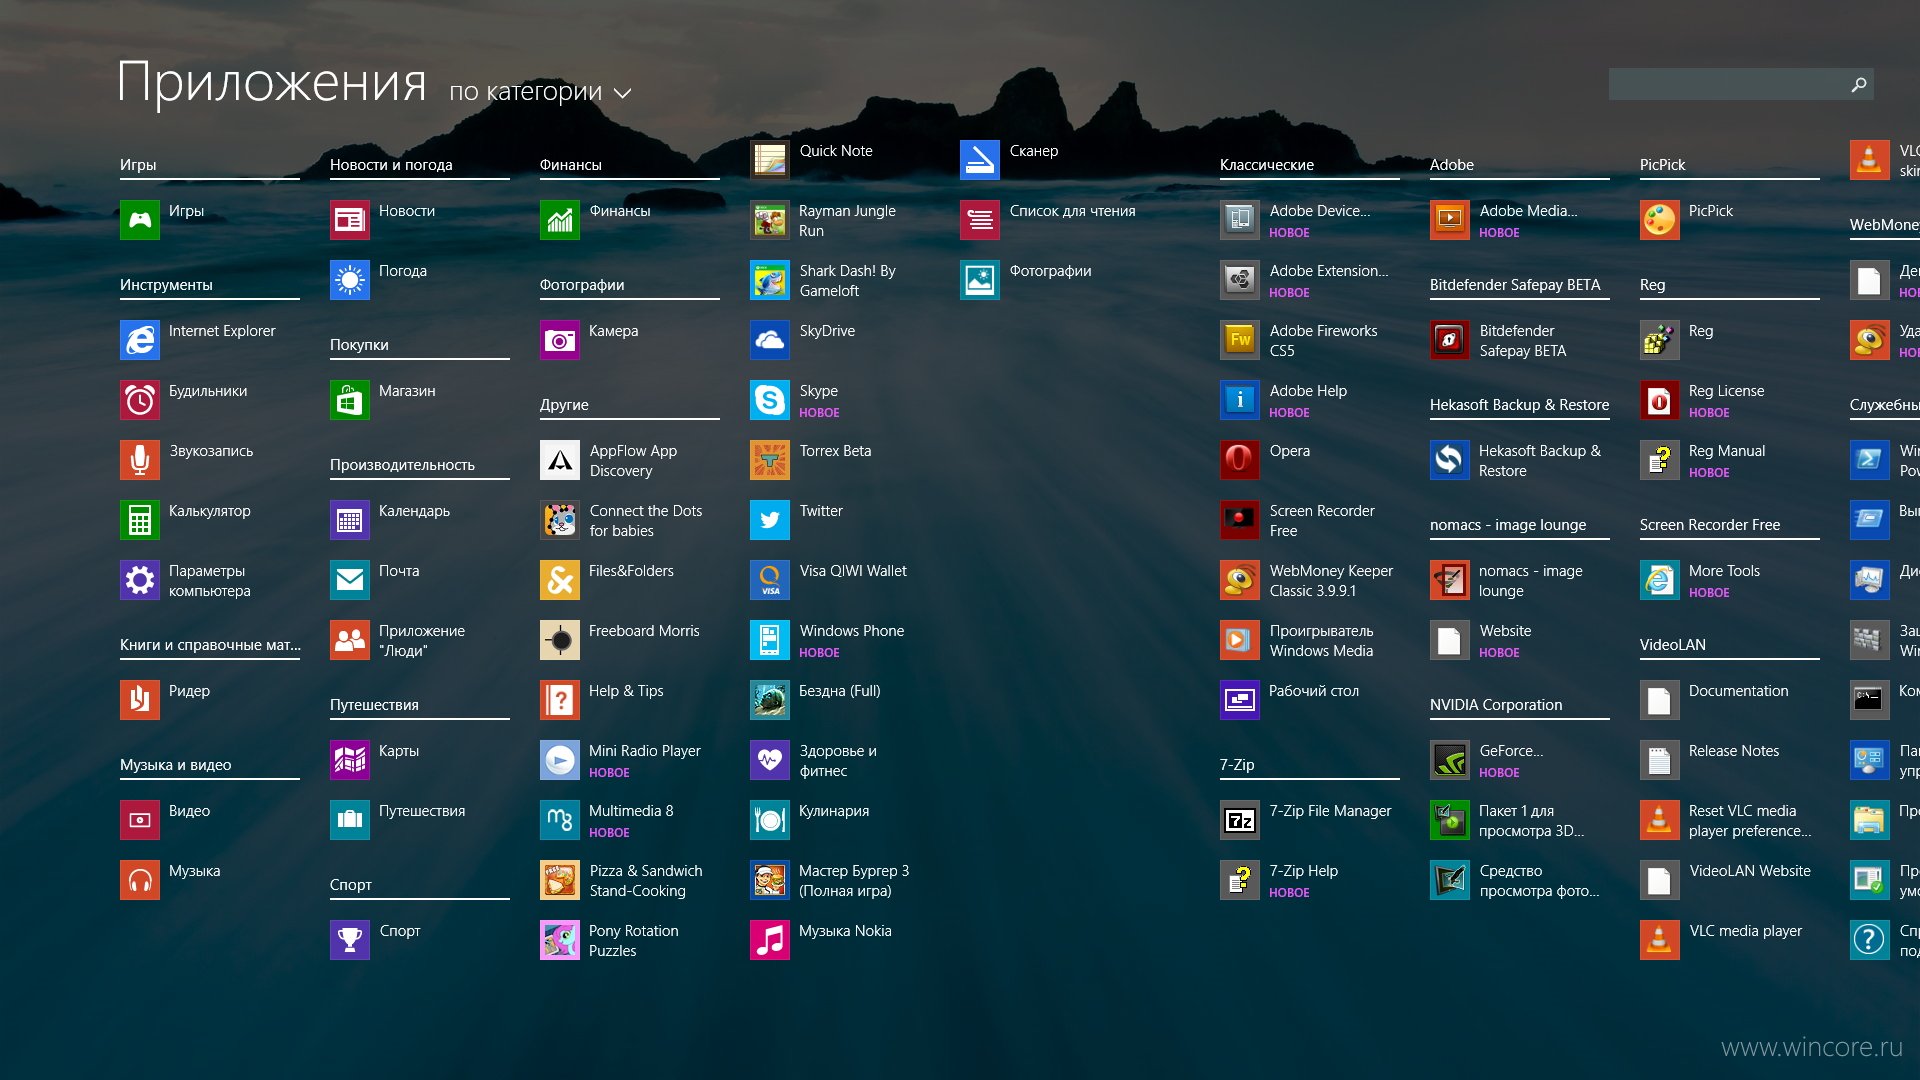Select the VideoLAN category header
This screenshot has height=1080, width=1920.
coord(1673,645)
